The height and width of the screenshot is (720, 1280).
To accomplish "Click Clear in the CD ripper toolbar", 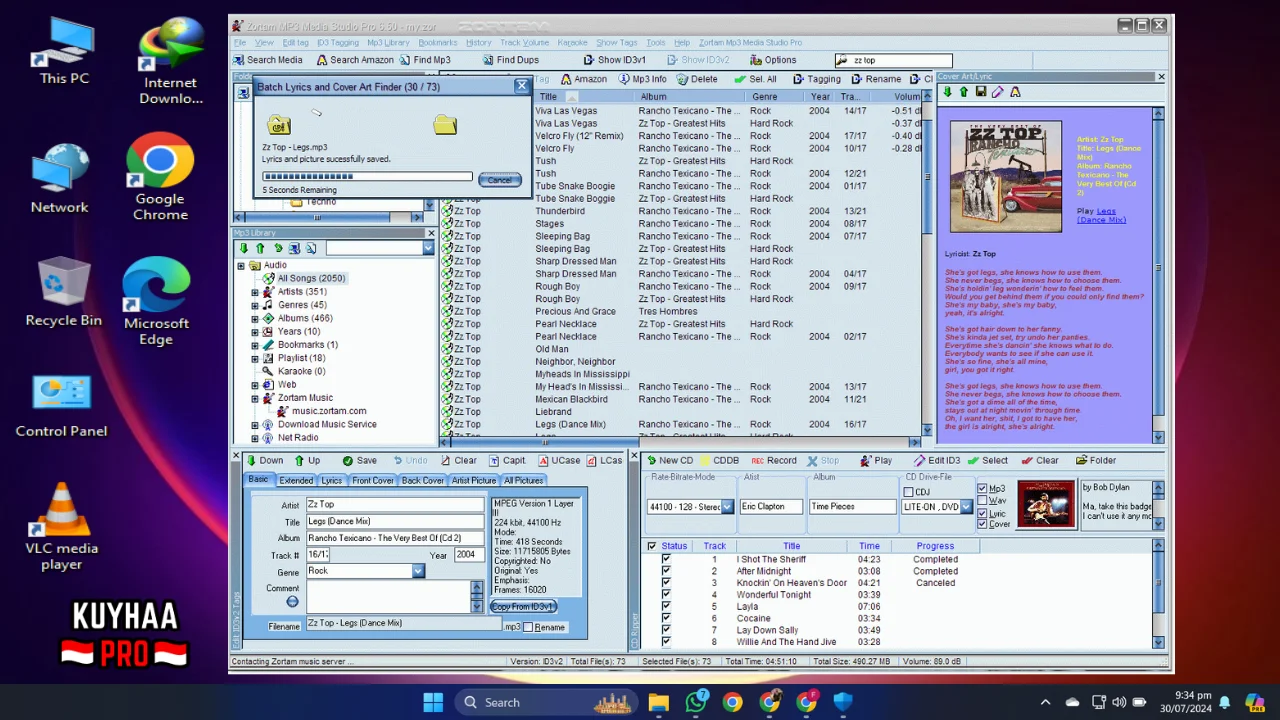I will point(1040,461).
